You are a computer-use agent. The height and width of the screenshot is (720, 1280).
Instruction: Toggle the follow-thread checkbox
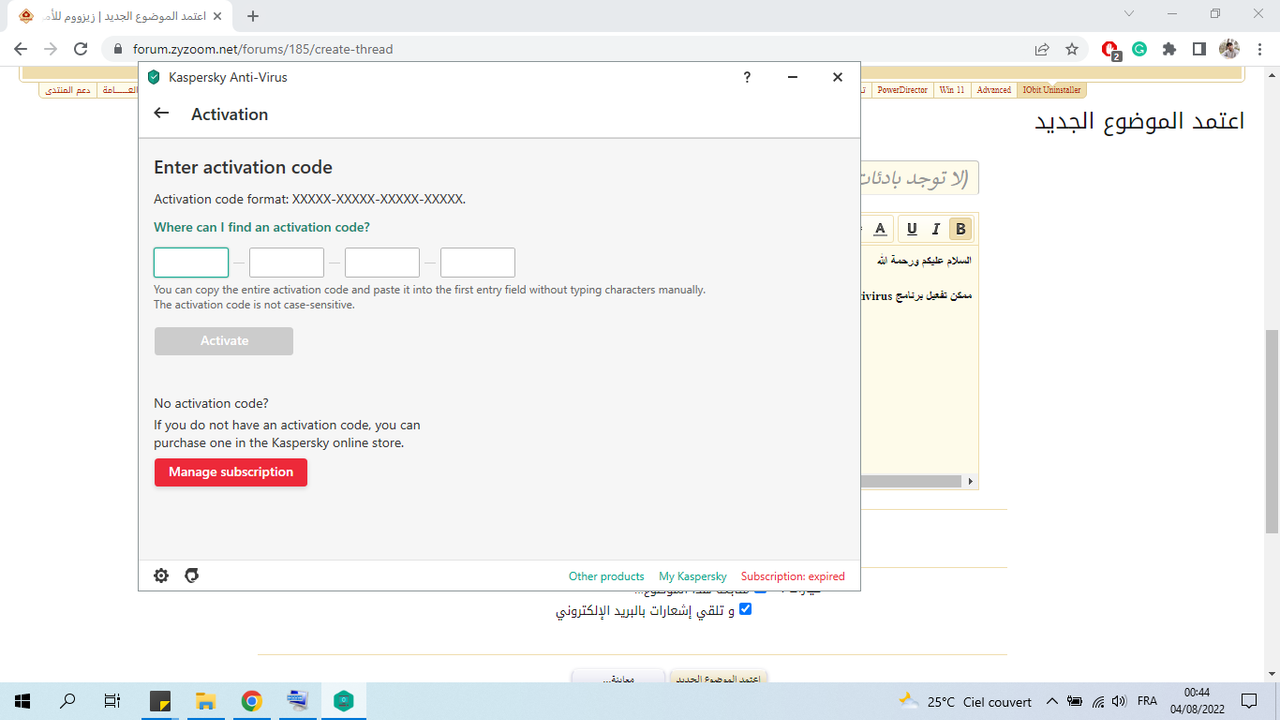pyautogui.click(x=760, y=590)
